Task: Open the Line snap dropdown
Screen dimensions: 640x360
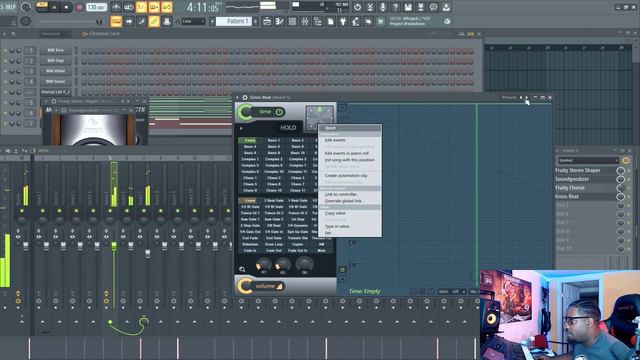Action: (193, 21)
